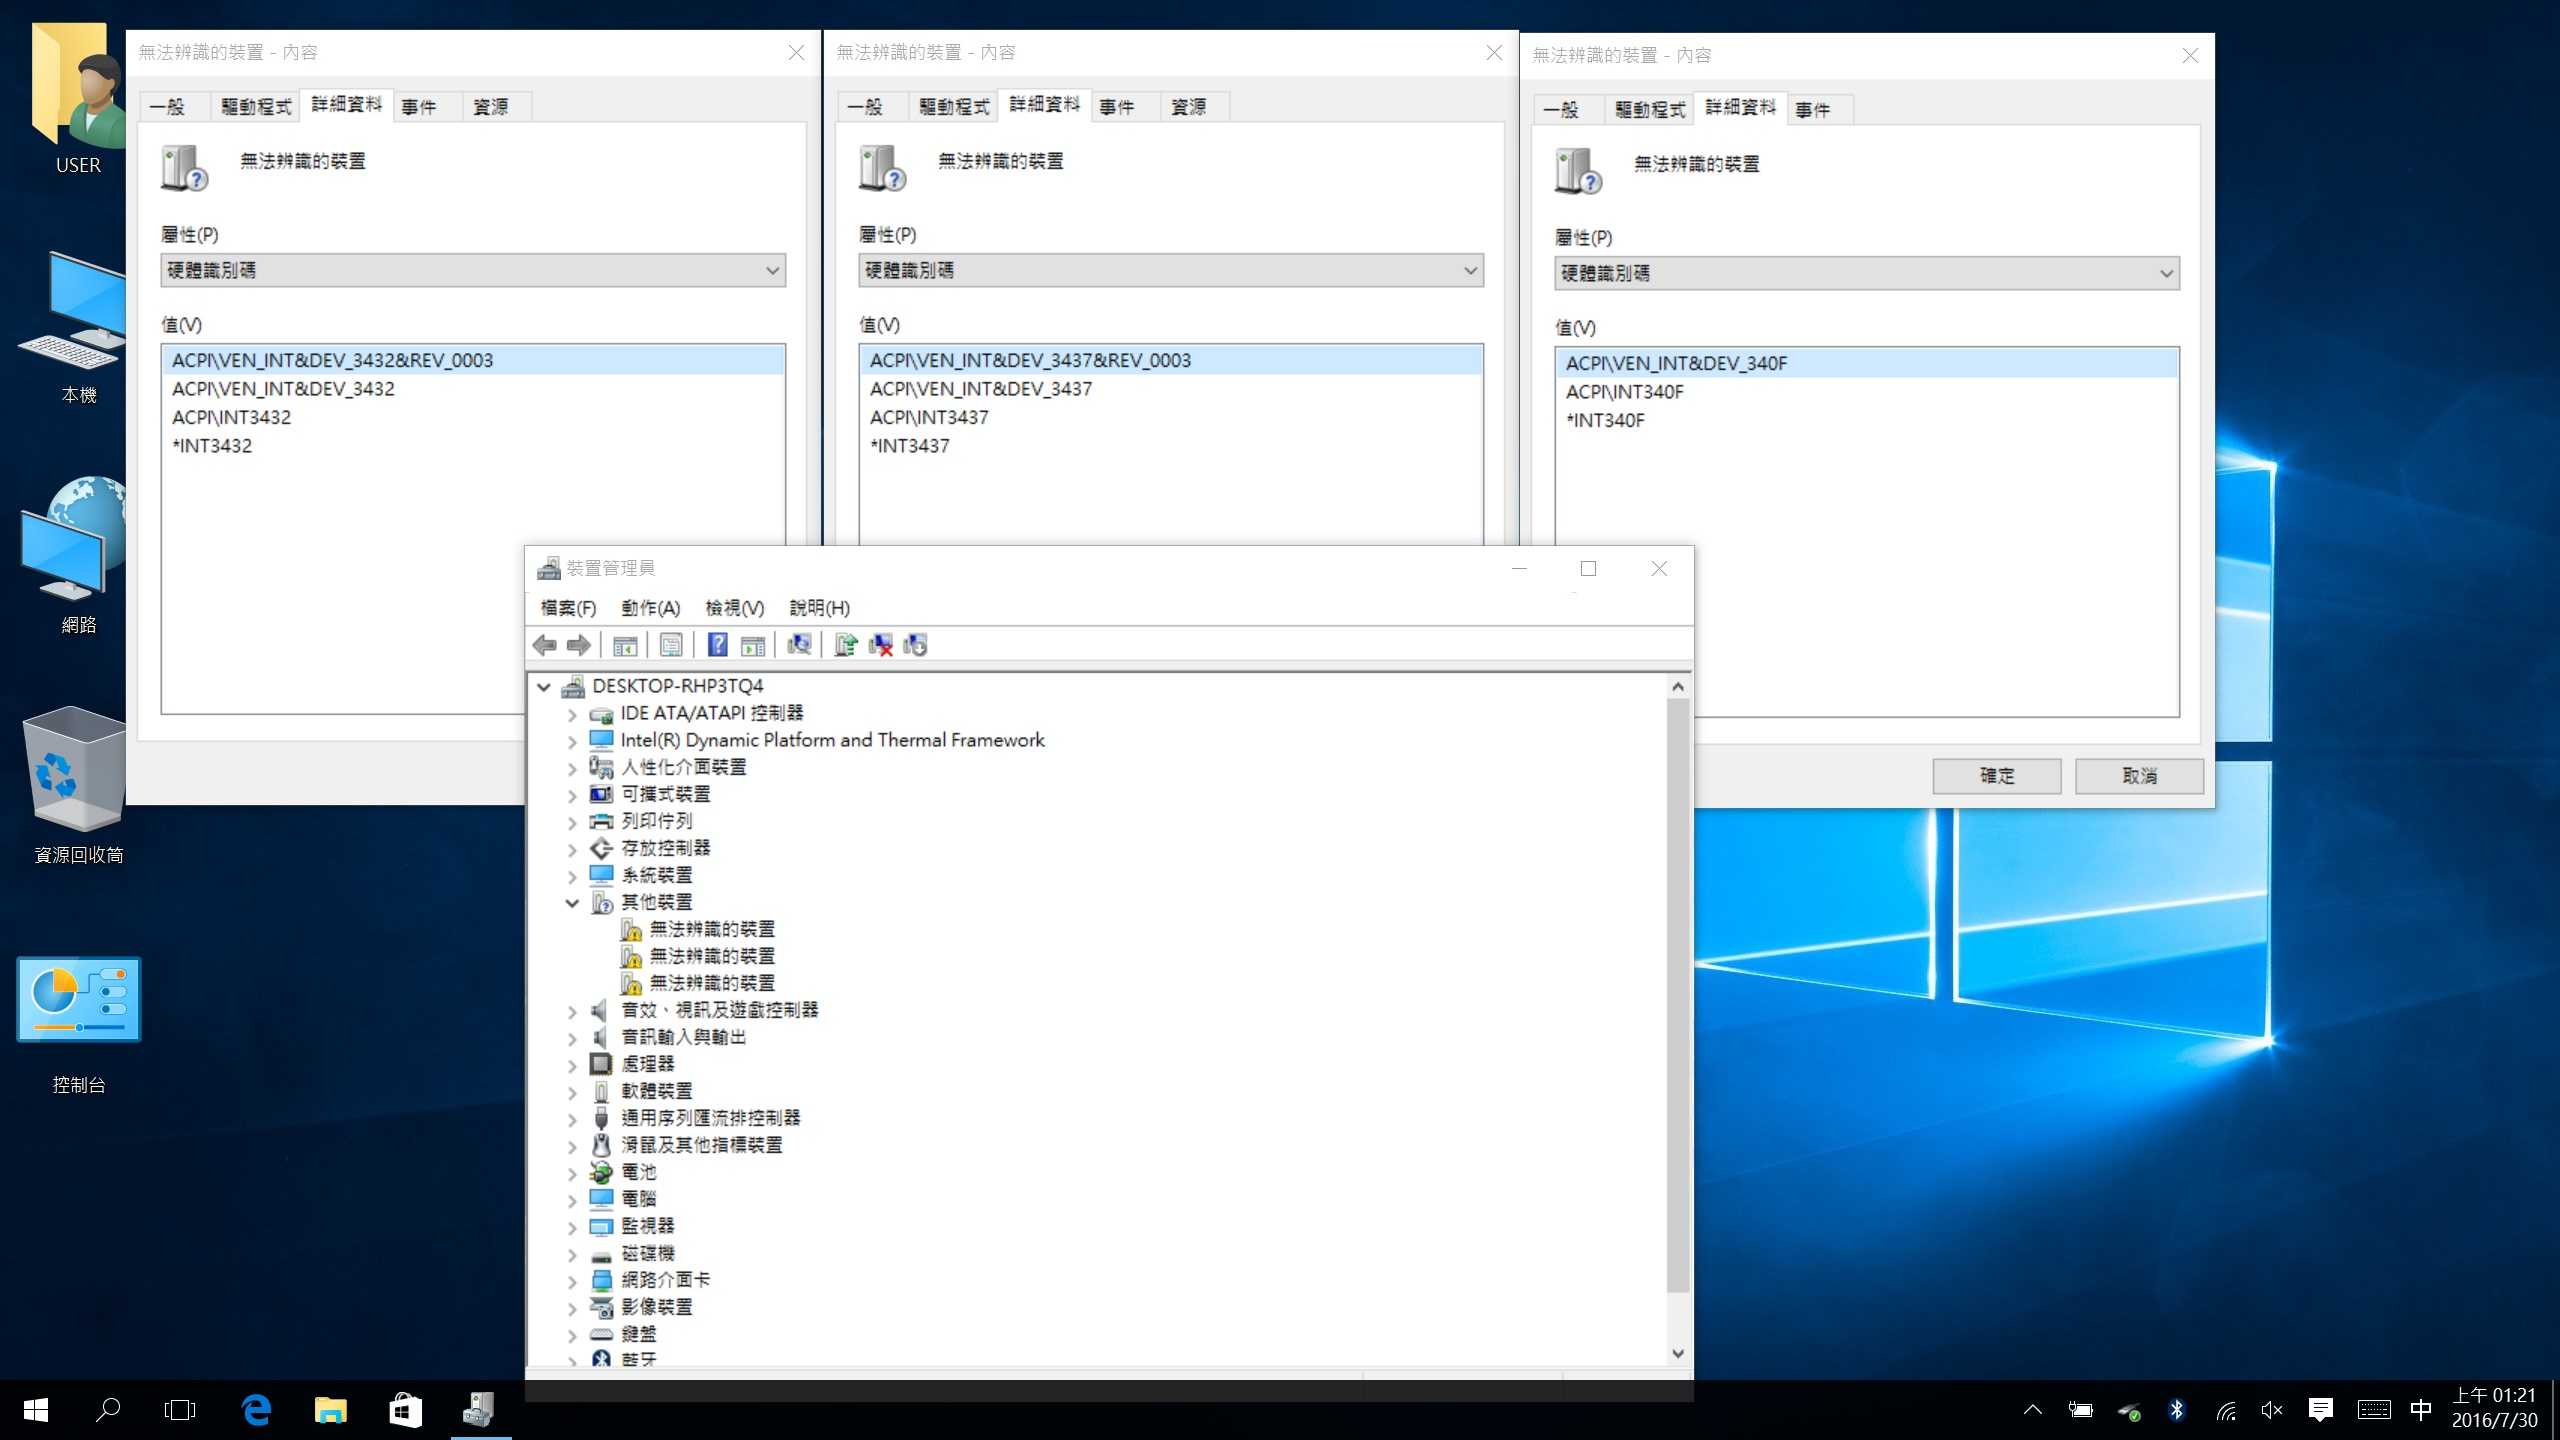Expand the 系統裝置 tree node
This screenshot has width=2560, height=1440.
pyautogui.click(x=572, y=876)
